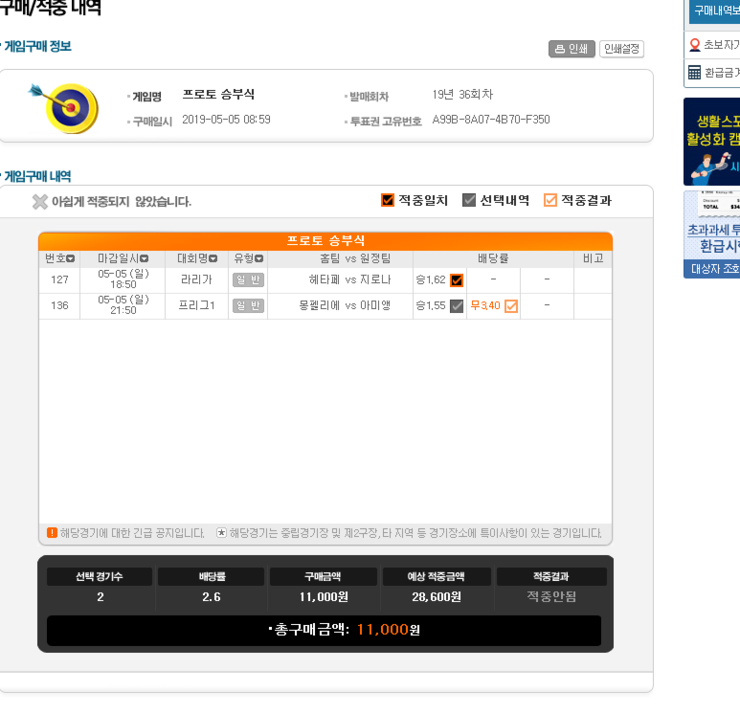Viewport: 740px width, 714px height.
Task: Click the orange urgent notice exclamation icon
Action: [x=52, y=533]
